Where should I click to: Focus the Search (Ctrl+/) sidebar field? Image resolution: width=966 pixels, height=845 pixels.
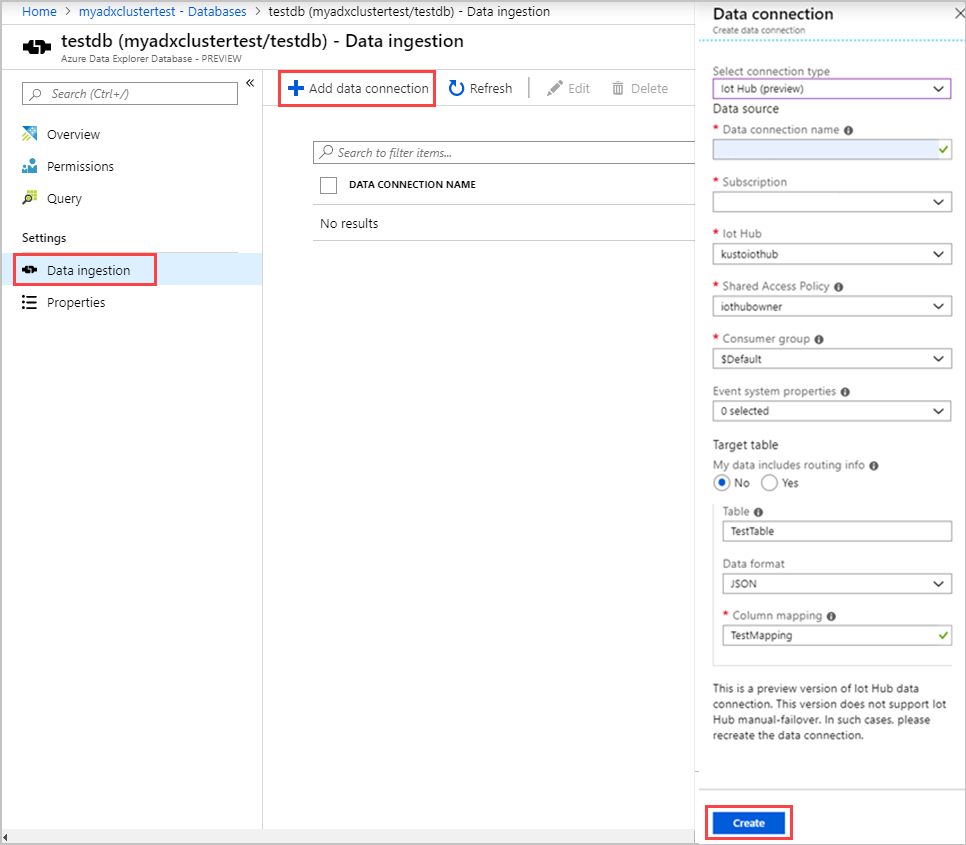[x=130, y=94]
